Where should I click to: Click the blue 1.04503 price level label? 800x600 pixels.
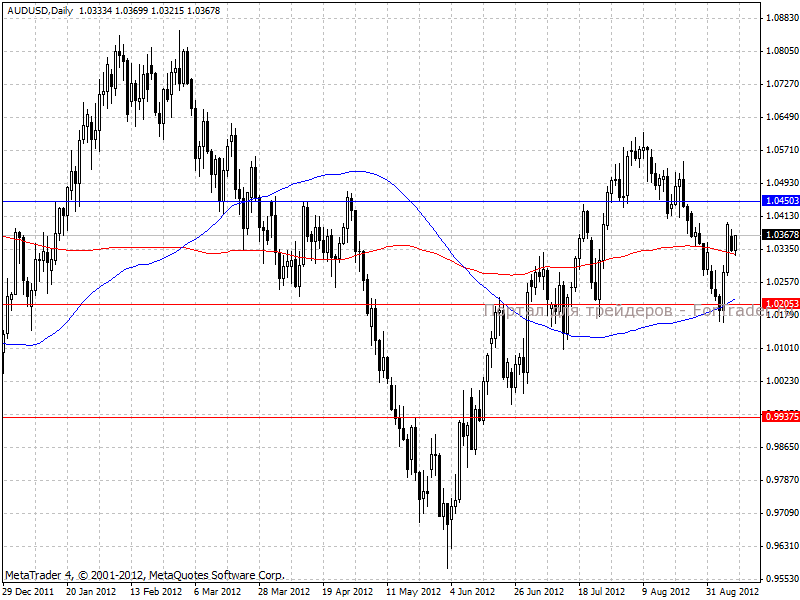(x=781, y=201)
